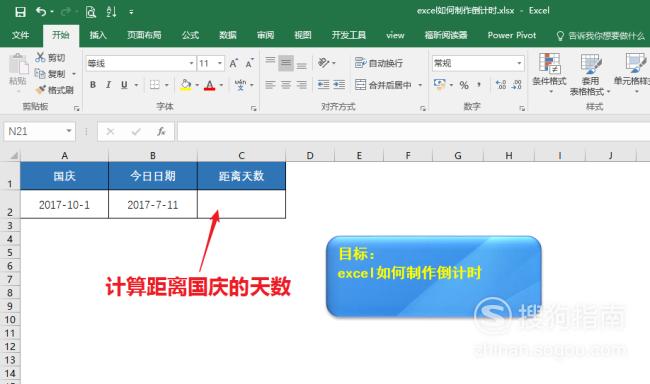Open underline style dropdown arrow
This screenshot has height=384, width=650.
[136, 85]
